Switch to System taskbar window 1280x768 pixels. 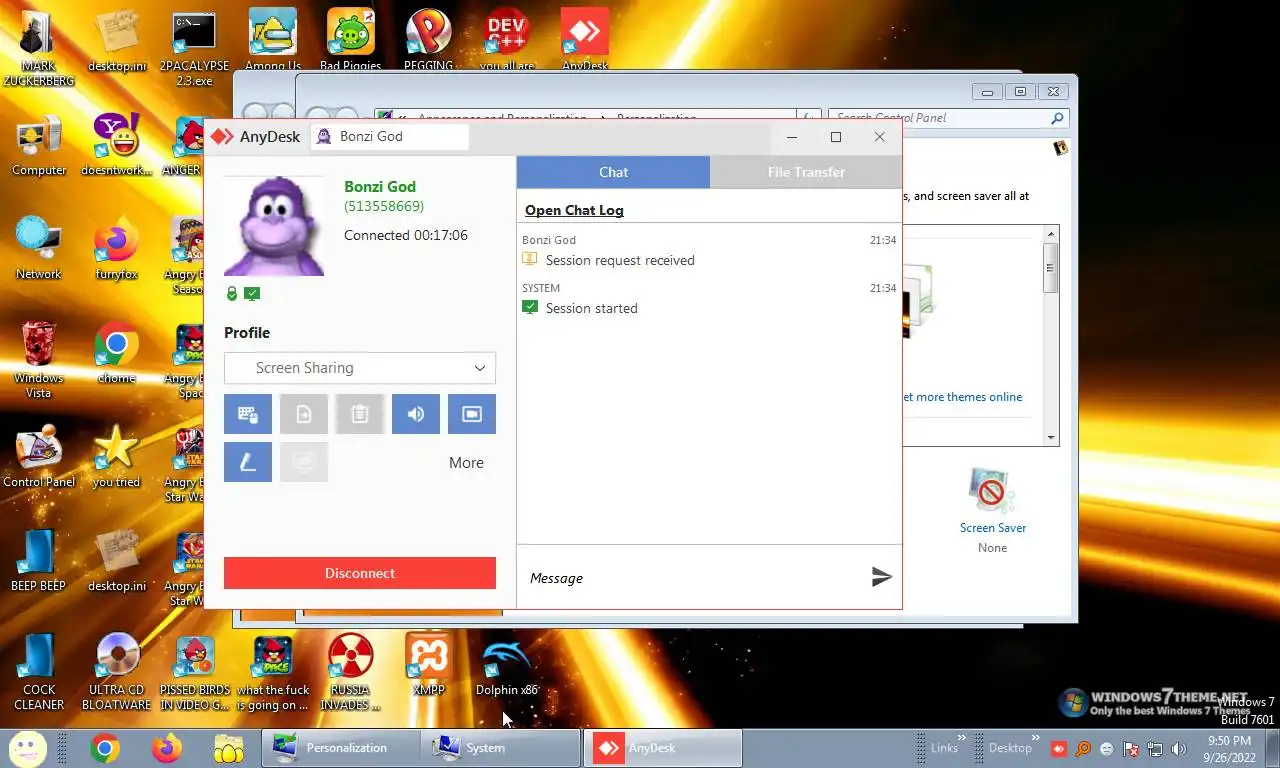(x=502, y=748)
